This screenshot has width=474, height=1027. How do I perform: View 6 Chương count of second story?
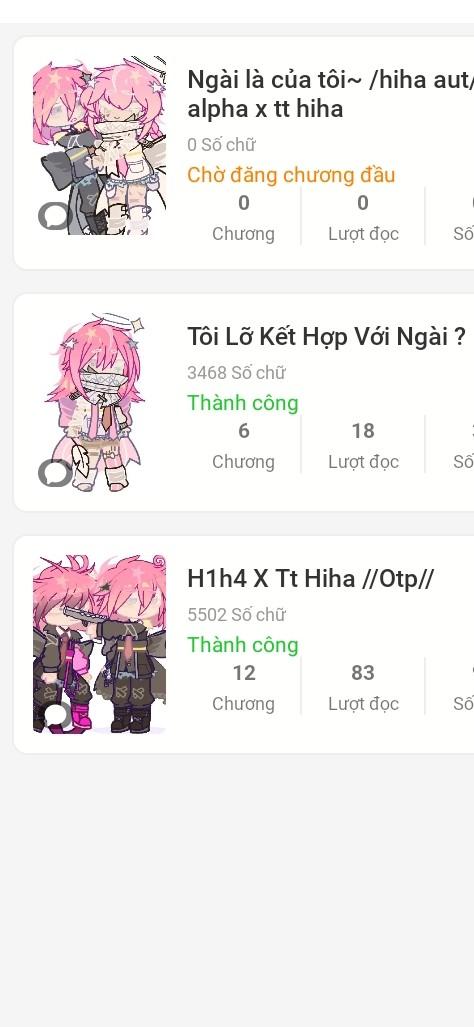click(x=244, y=445)
